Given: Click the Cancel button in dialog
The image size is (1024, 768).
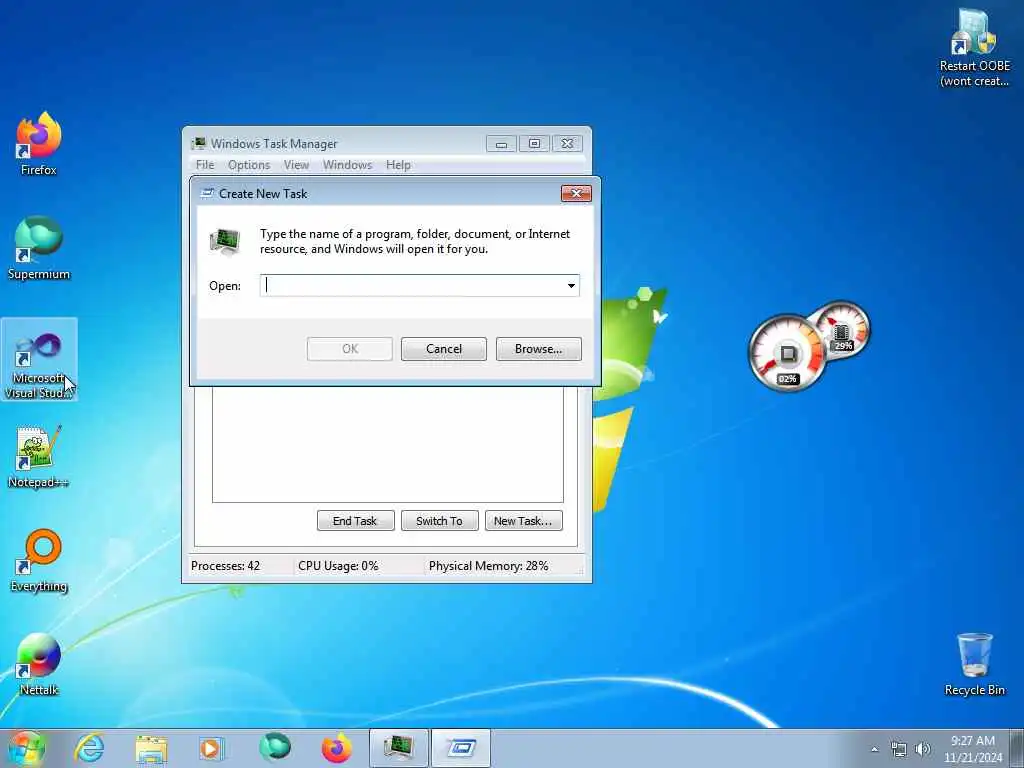Looking at the screenshot, I should tap(443, 349).
